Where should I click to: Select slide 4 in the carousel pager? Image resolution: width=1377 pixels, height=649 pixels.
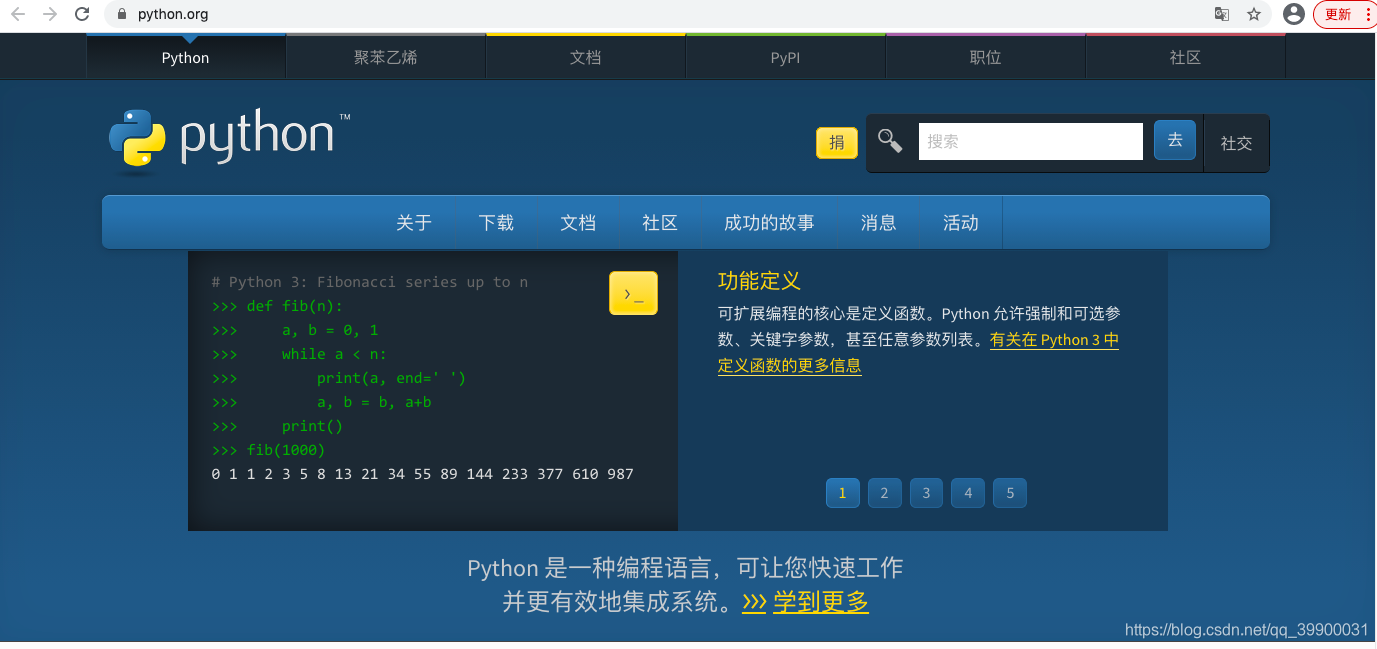(x=968, y=492)
